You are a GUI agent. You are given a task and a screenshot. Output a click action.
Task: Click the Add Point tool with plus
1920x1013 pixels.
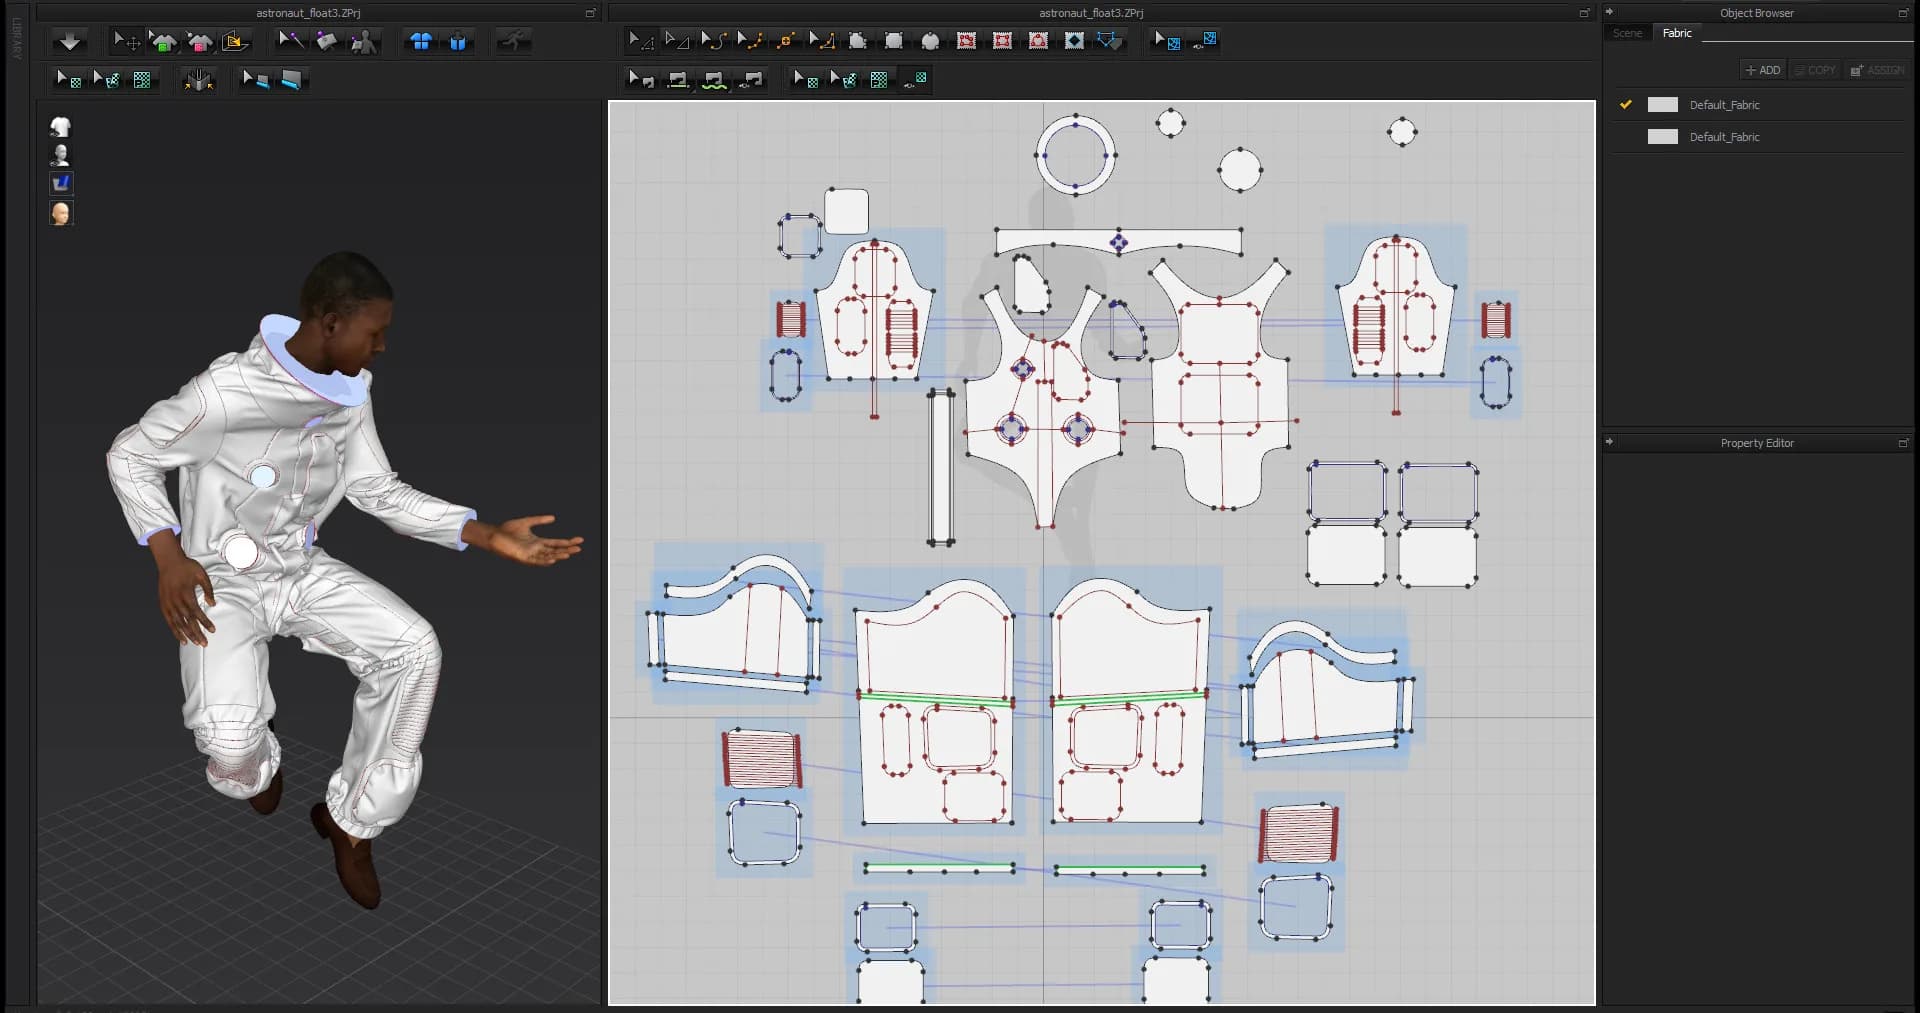pyautogui.click(x=785, y=41)
